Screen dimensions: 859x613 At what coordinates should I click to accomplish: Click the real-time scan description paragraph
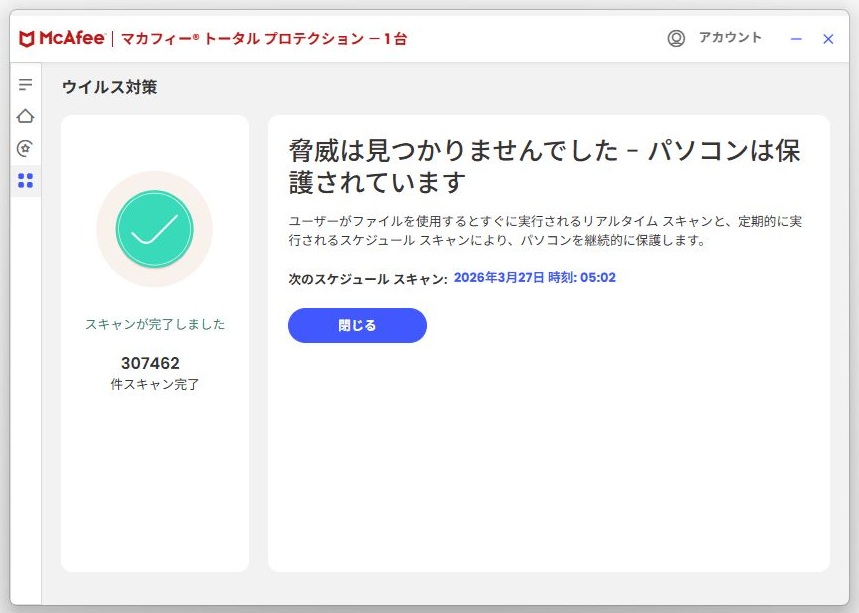544,231
